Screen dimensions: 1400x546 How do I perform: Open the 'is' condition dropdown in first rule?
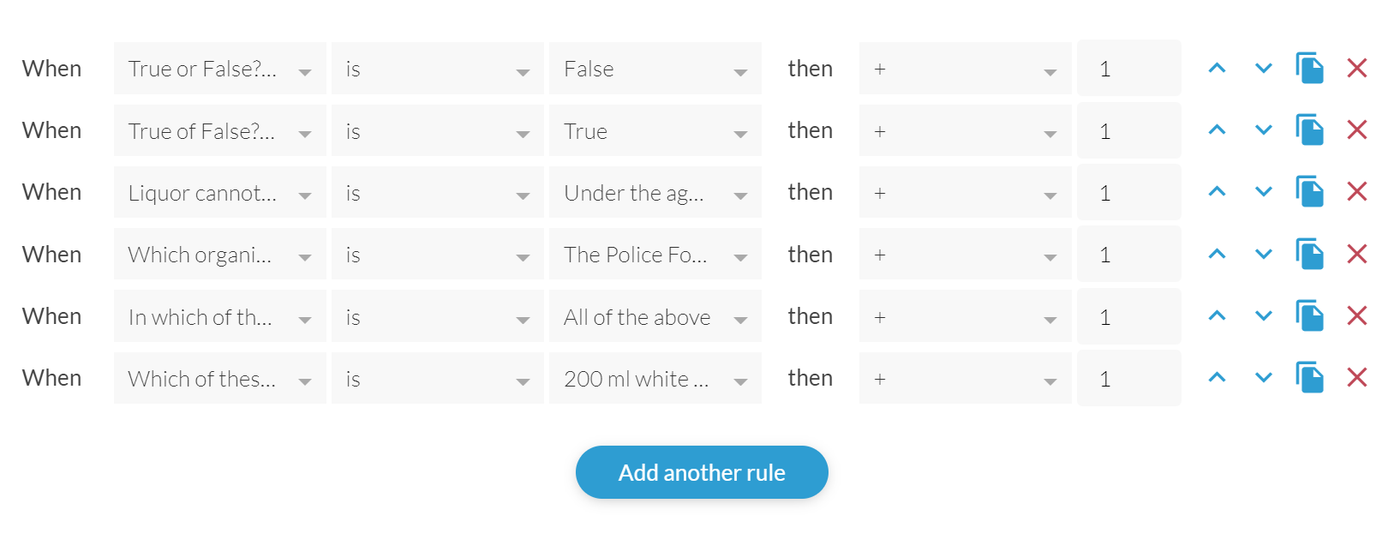click(x=438, y=68)
